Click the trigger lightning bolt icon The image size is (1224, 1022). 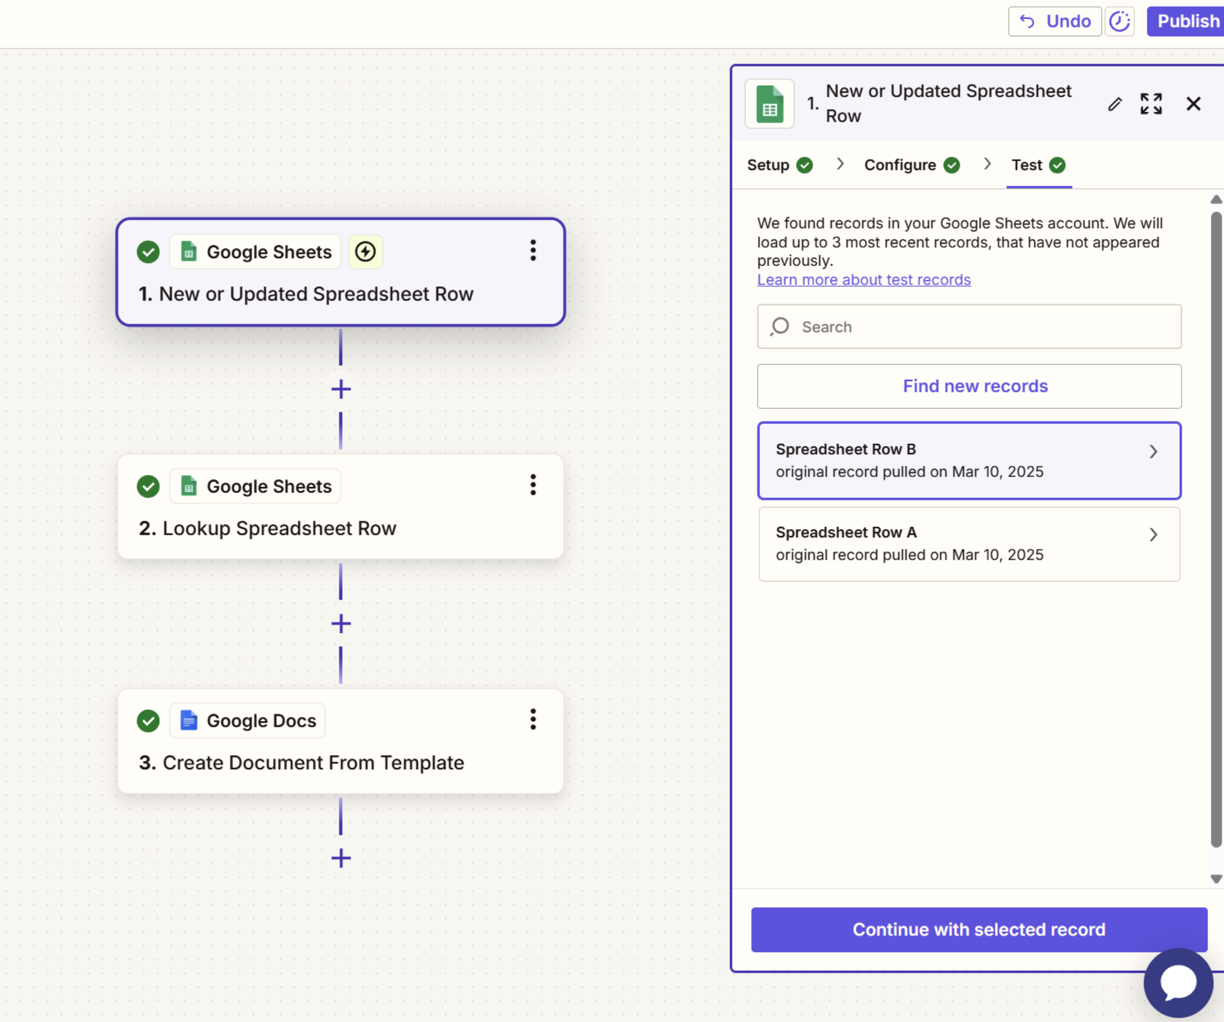click(366, 252)
